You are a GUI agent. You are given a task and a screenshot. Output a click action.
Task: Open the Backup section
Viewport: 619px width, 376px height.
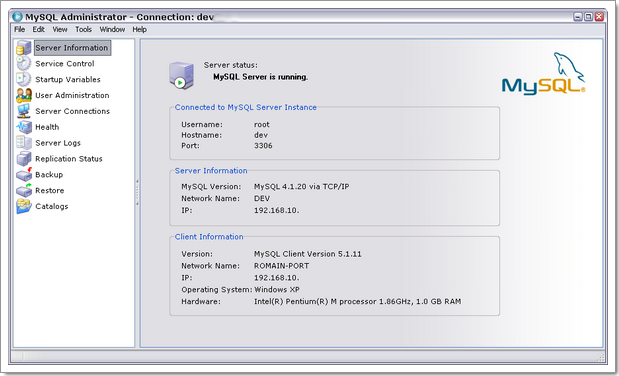[x=49, y=175]
